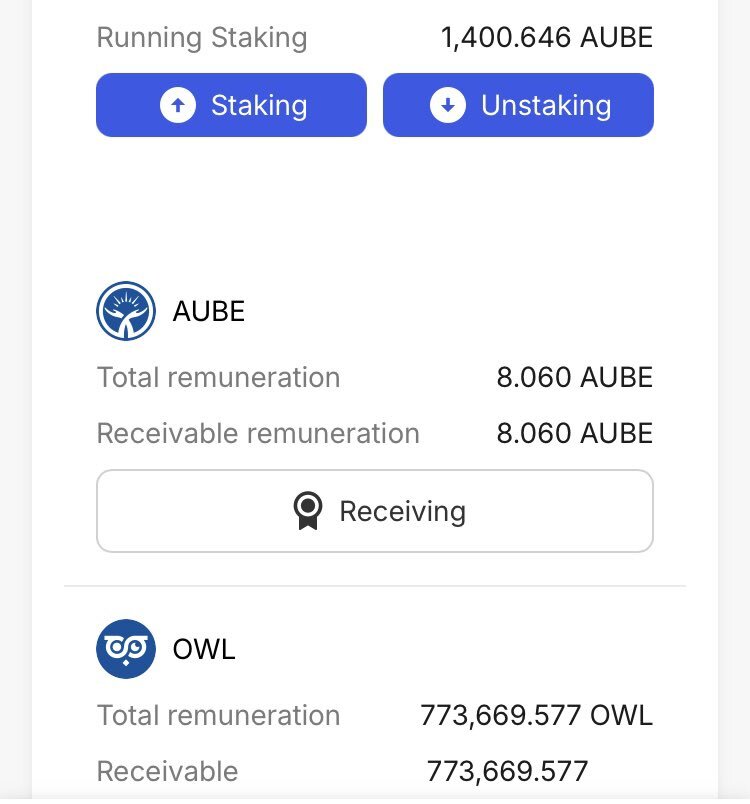Click the Staking button
The image size is (750, 804).
coord(231,105)
